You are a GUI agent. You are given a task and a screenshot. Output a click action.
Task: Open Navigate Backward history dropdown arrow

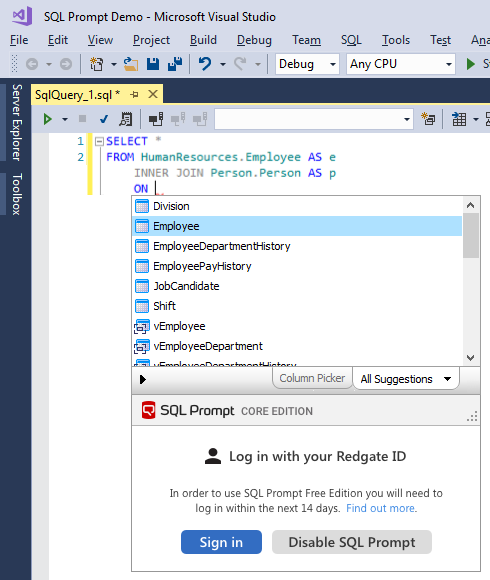coord(49,64)
